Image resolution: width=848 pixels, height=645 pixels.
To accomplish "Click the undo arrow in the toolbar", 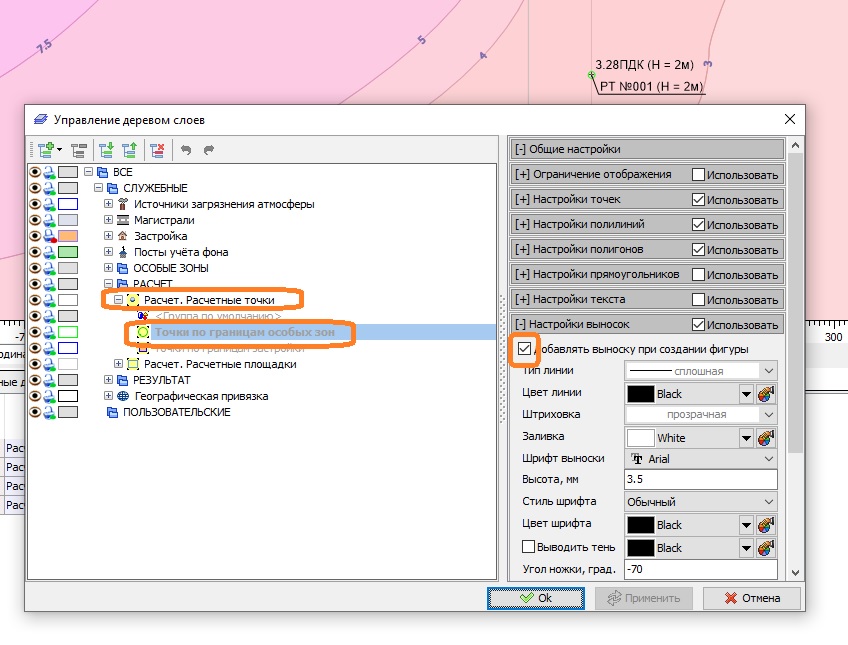I will (x=186, y=150).
